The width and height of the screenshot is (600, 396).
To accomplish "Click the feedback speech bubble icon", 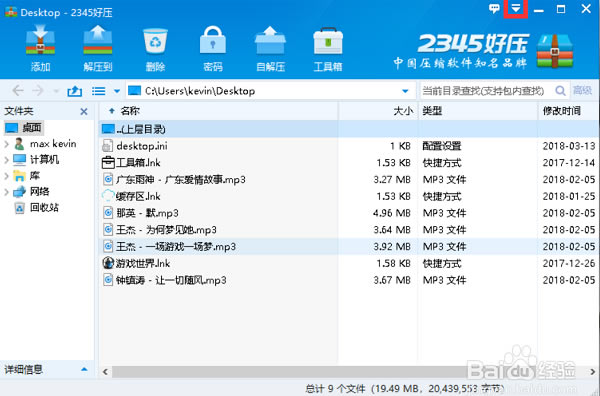I will (x=494, y=8).
